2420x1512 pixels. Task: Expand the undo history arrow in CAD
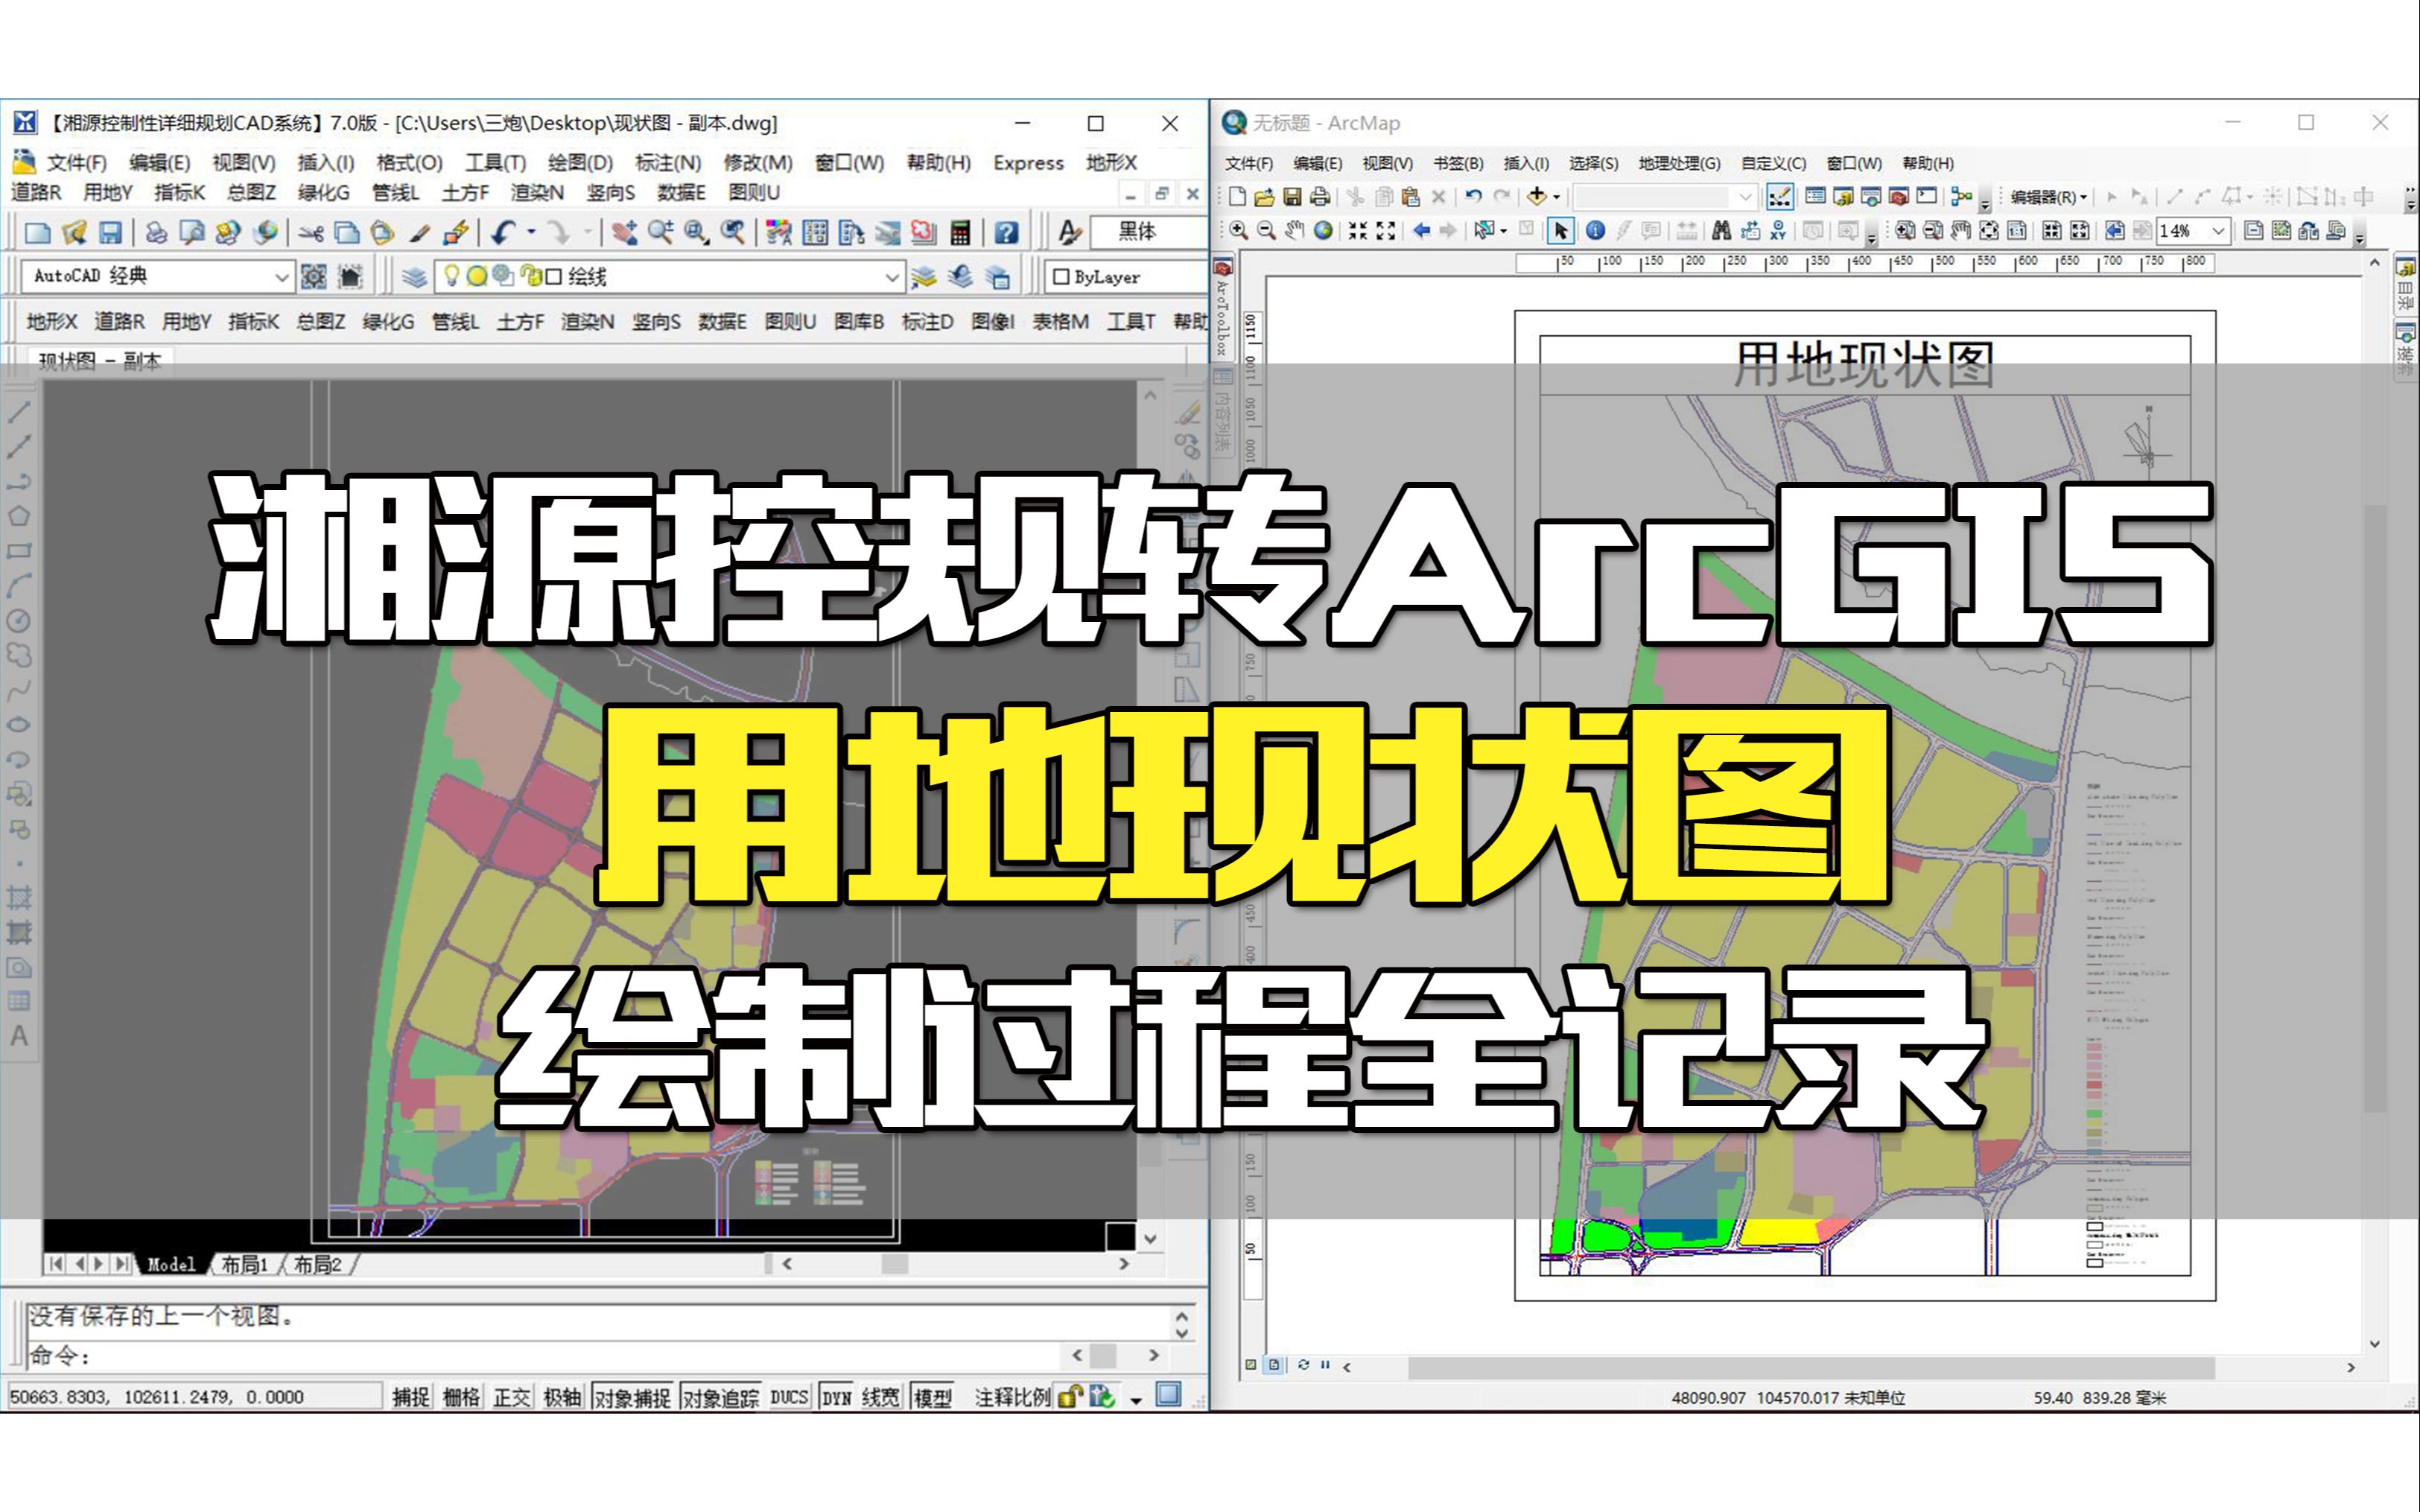click(x=531, y=233)
